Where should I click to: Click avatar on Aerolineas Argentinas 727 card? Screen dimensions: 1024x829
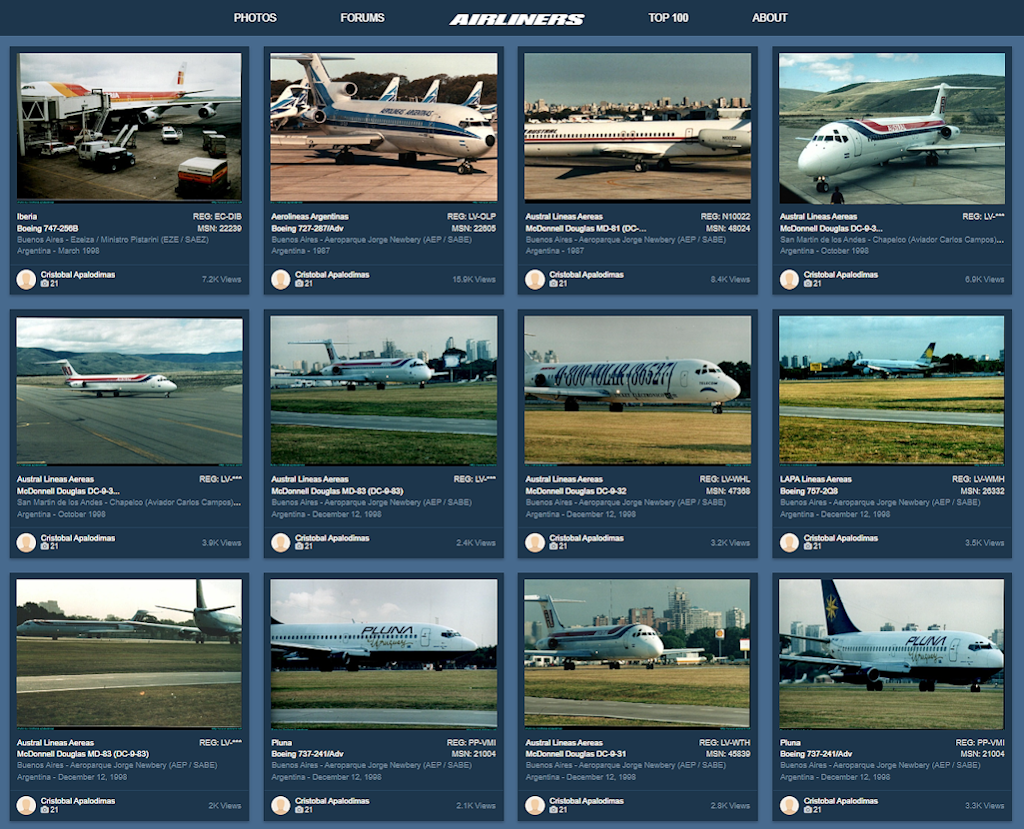pyautogui.click(x=280, y=279)
